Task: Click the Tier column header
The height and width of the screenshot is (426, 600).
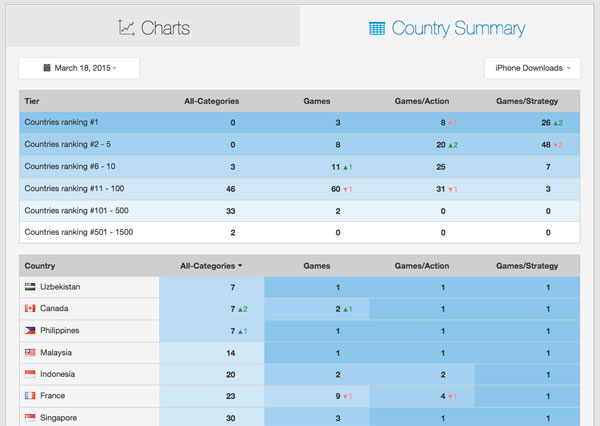Action: click(x=32, y=101)
